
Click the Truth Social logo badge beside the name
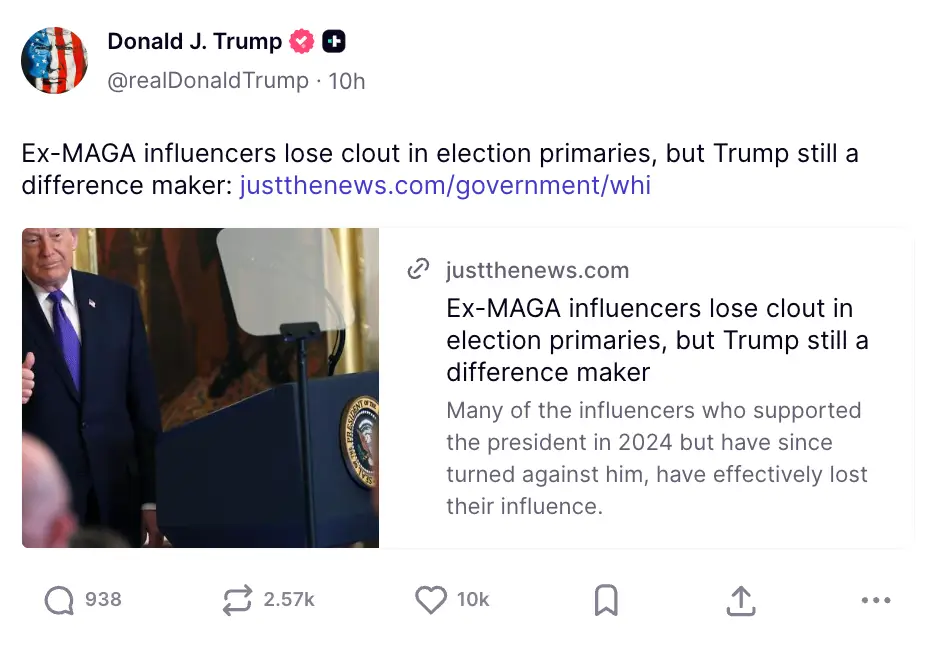coord(334,41)
